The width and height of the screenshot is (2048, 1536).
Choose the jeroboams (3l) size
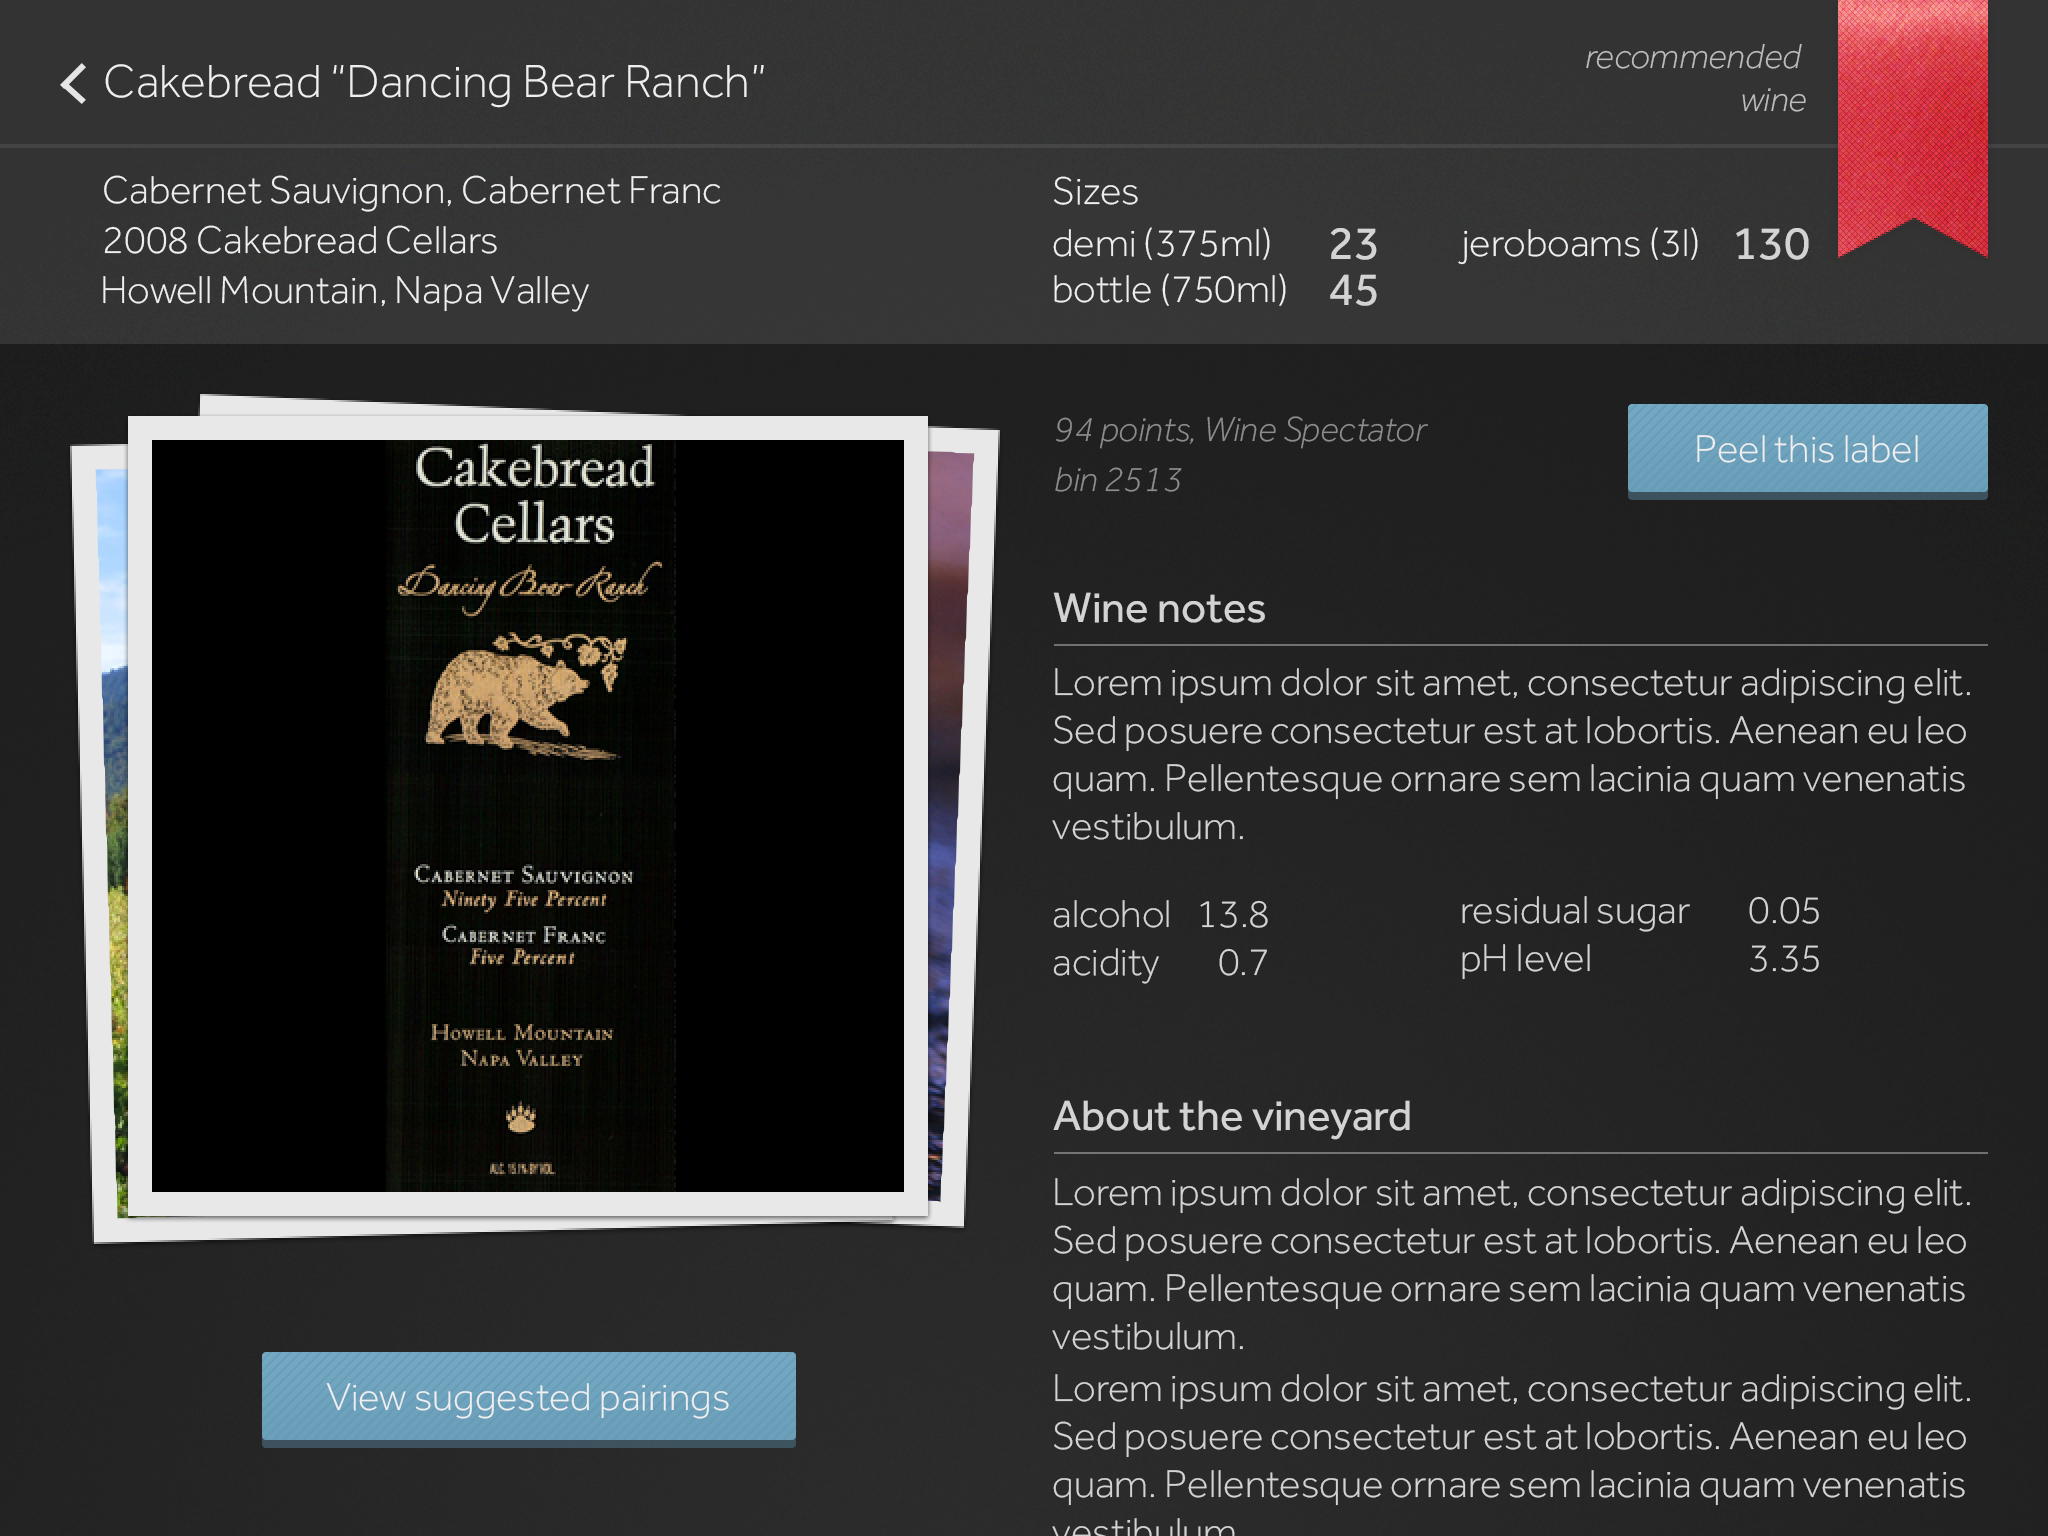point(1579,244)
